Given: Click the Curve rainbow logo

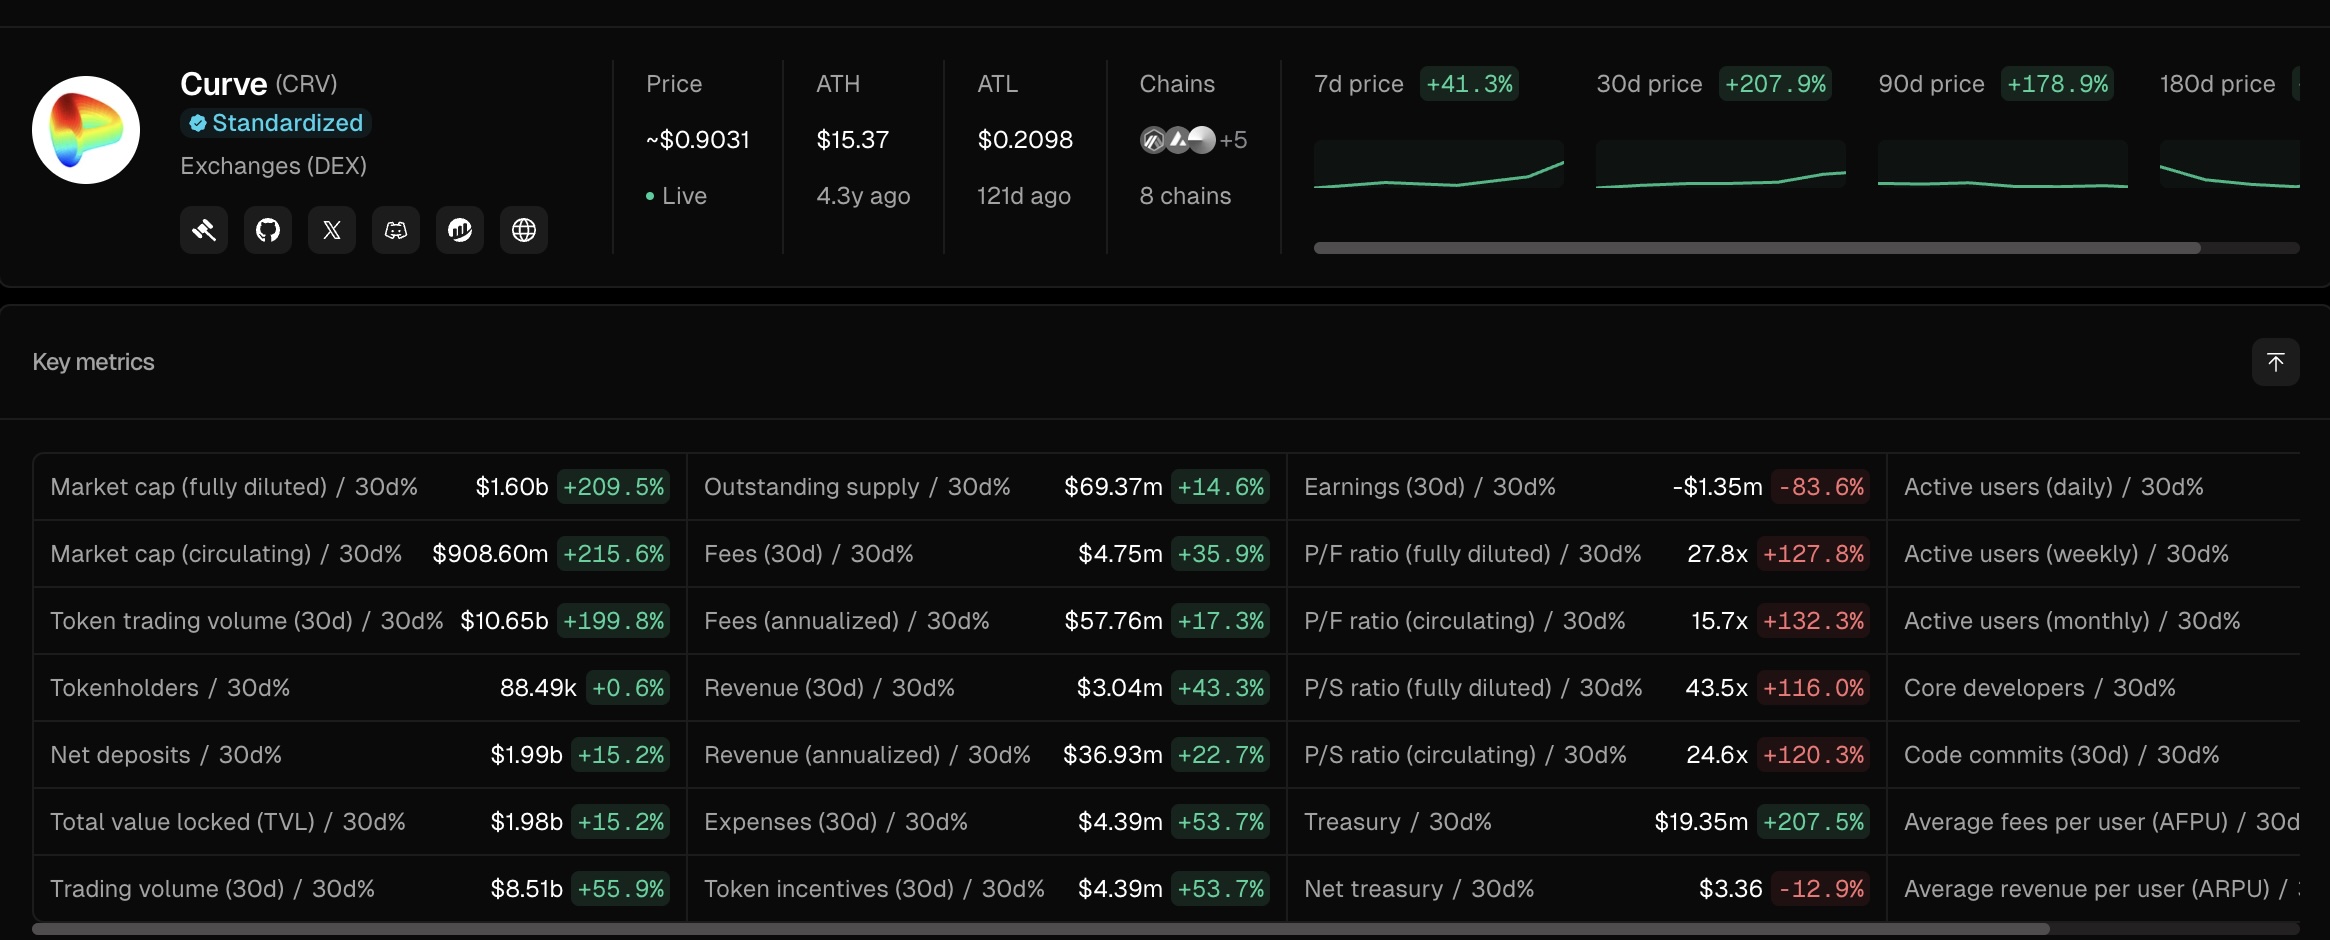Looking at the screenshot, I should coord(86,130).
